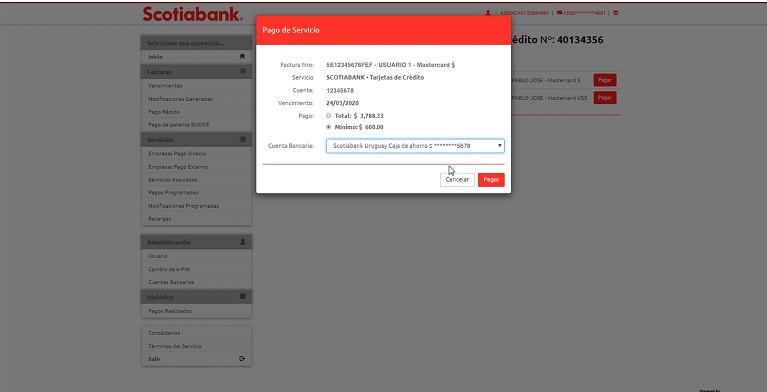The width and height of the screenshot is (767, 392).
Task: Click the person icon in Administración header
Action: [x=243, y=242]
